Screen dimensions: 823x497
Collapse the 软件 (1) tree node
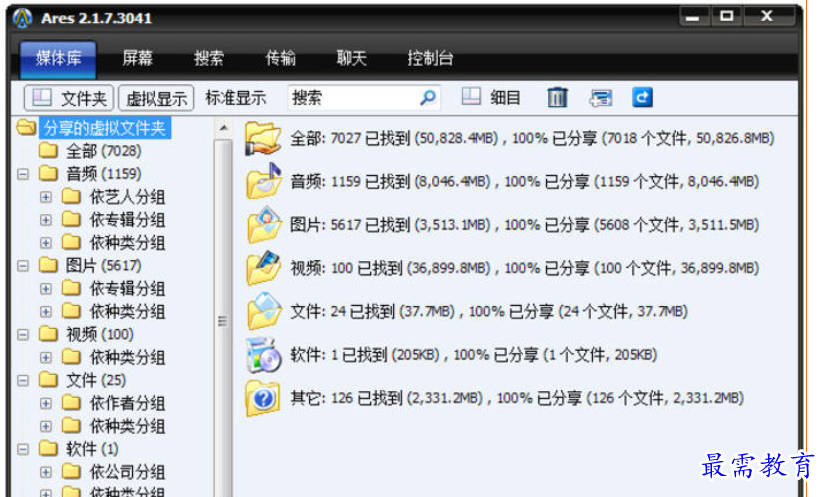pos(23,449)
